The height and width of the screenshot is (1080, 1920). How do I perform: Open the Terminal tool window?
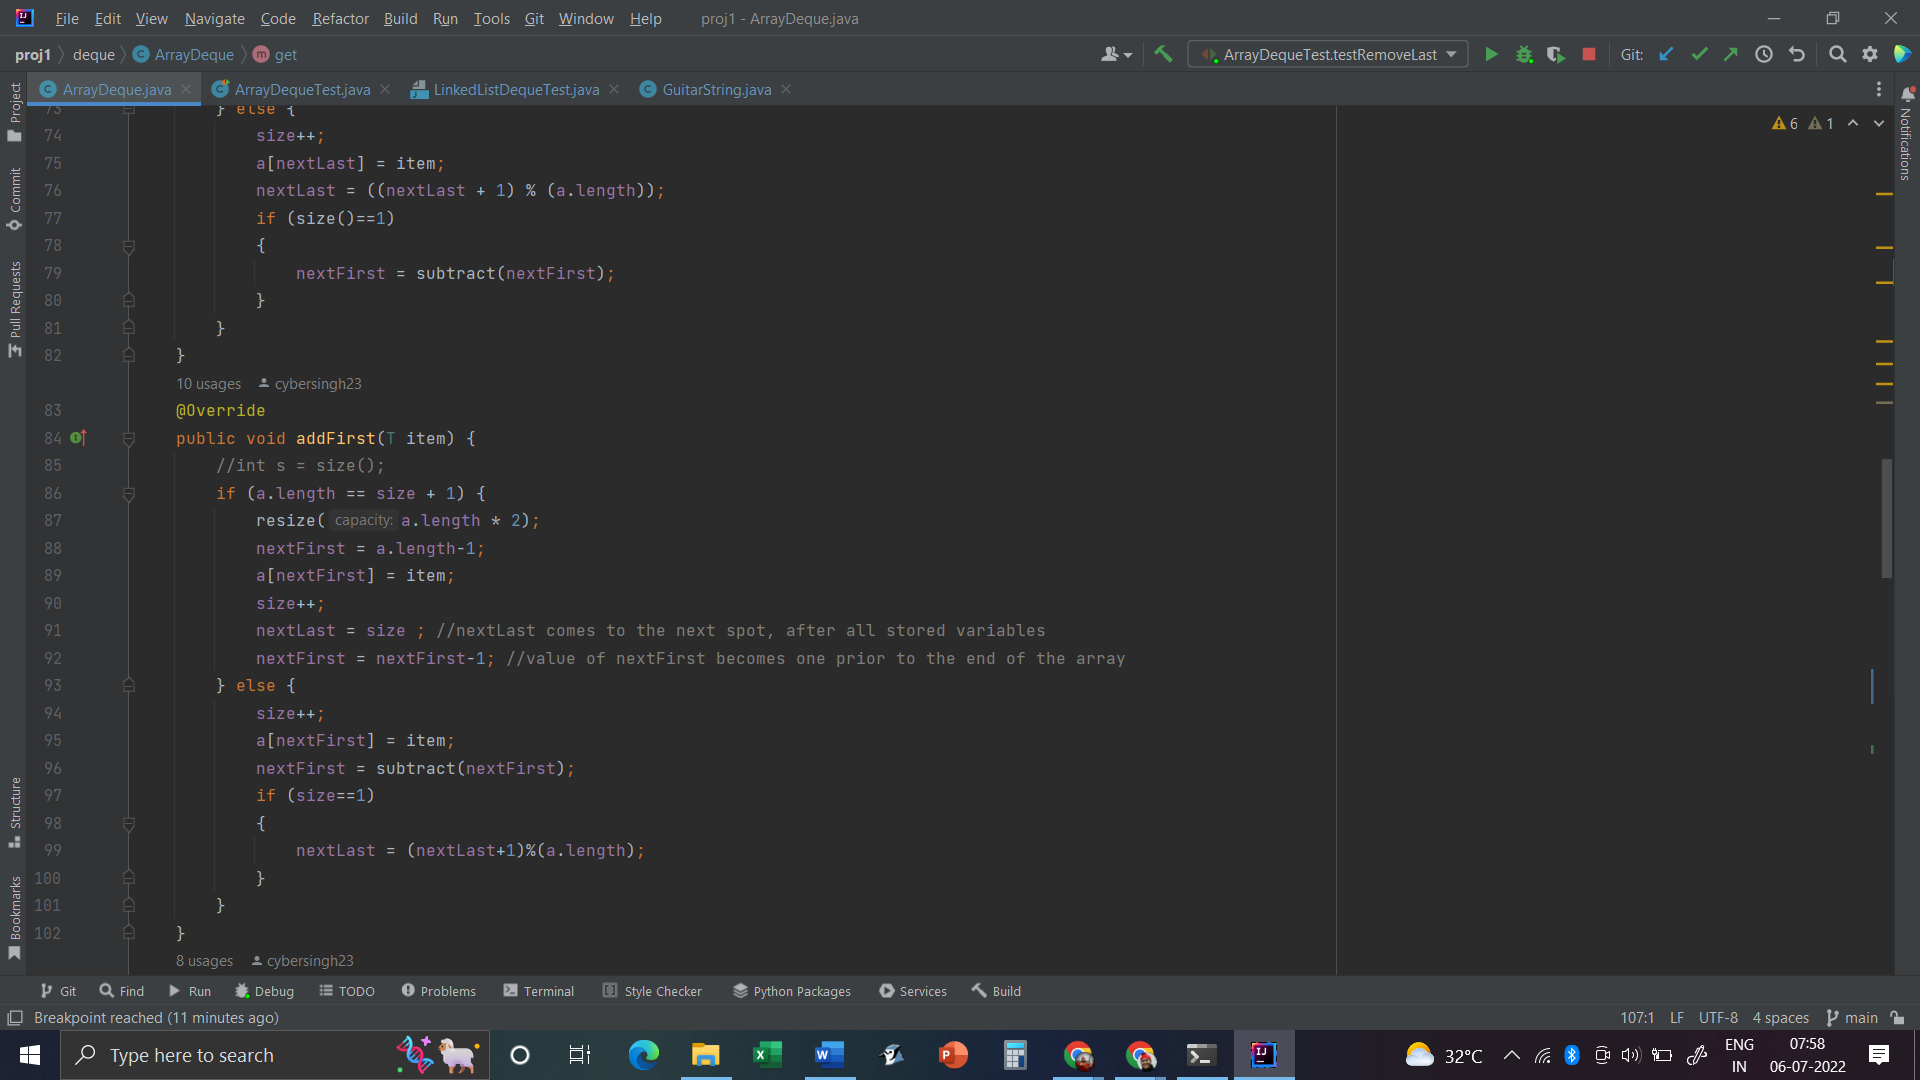pyautogui.click(x=539, y=991)
